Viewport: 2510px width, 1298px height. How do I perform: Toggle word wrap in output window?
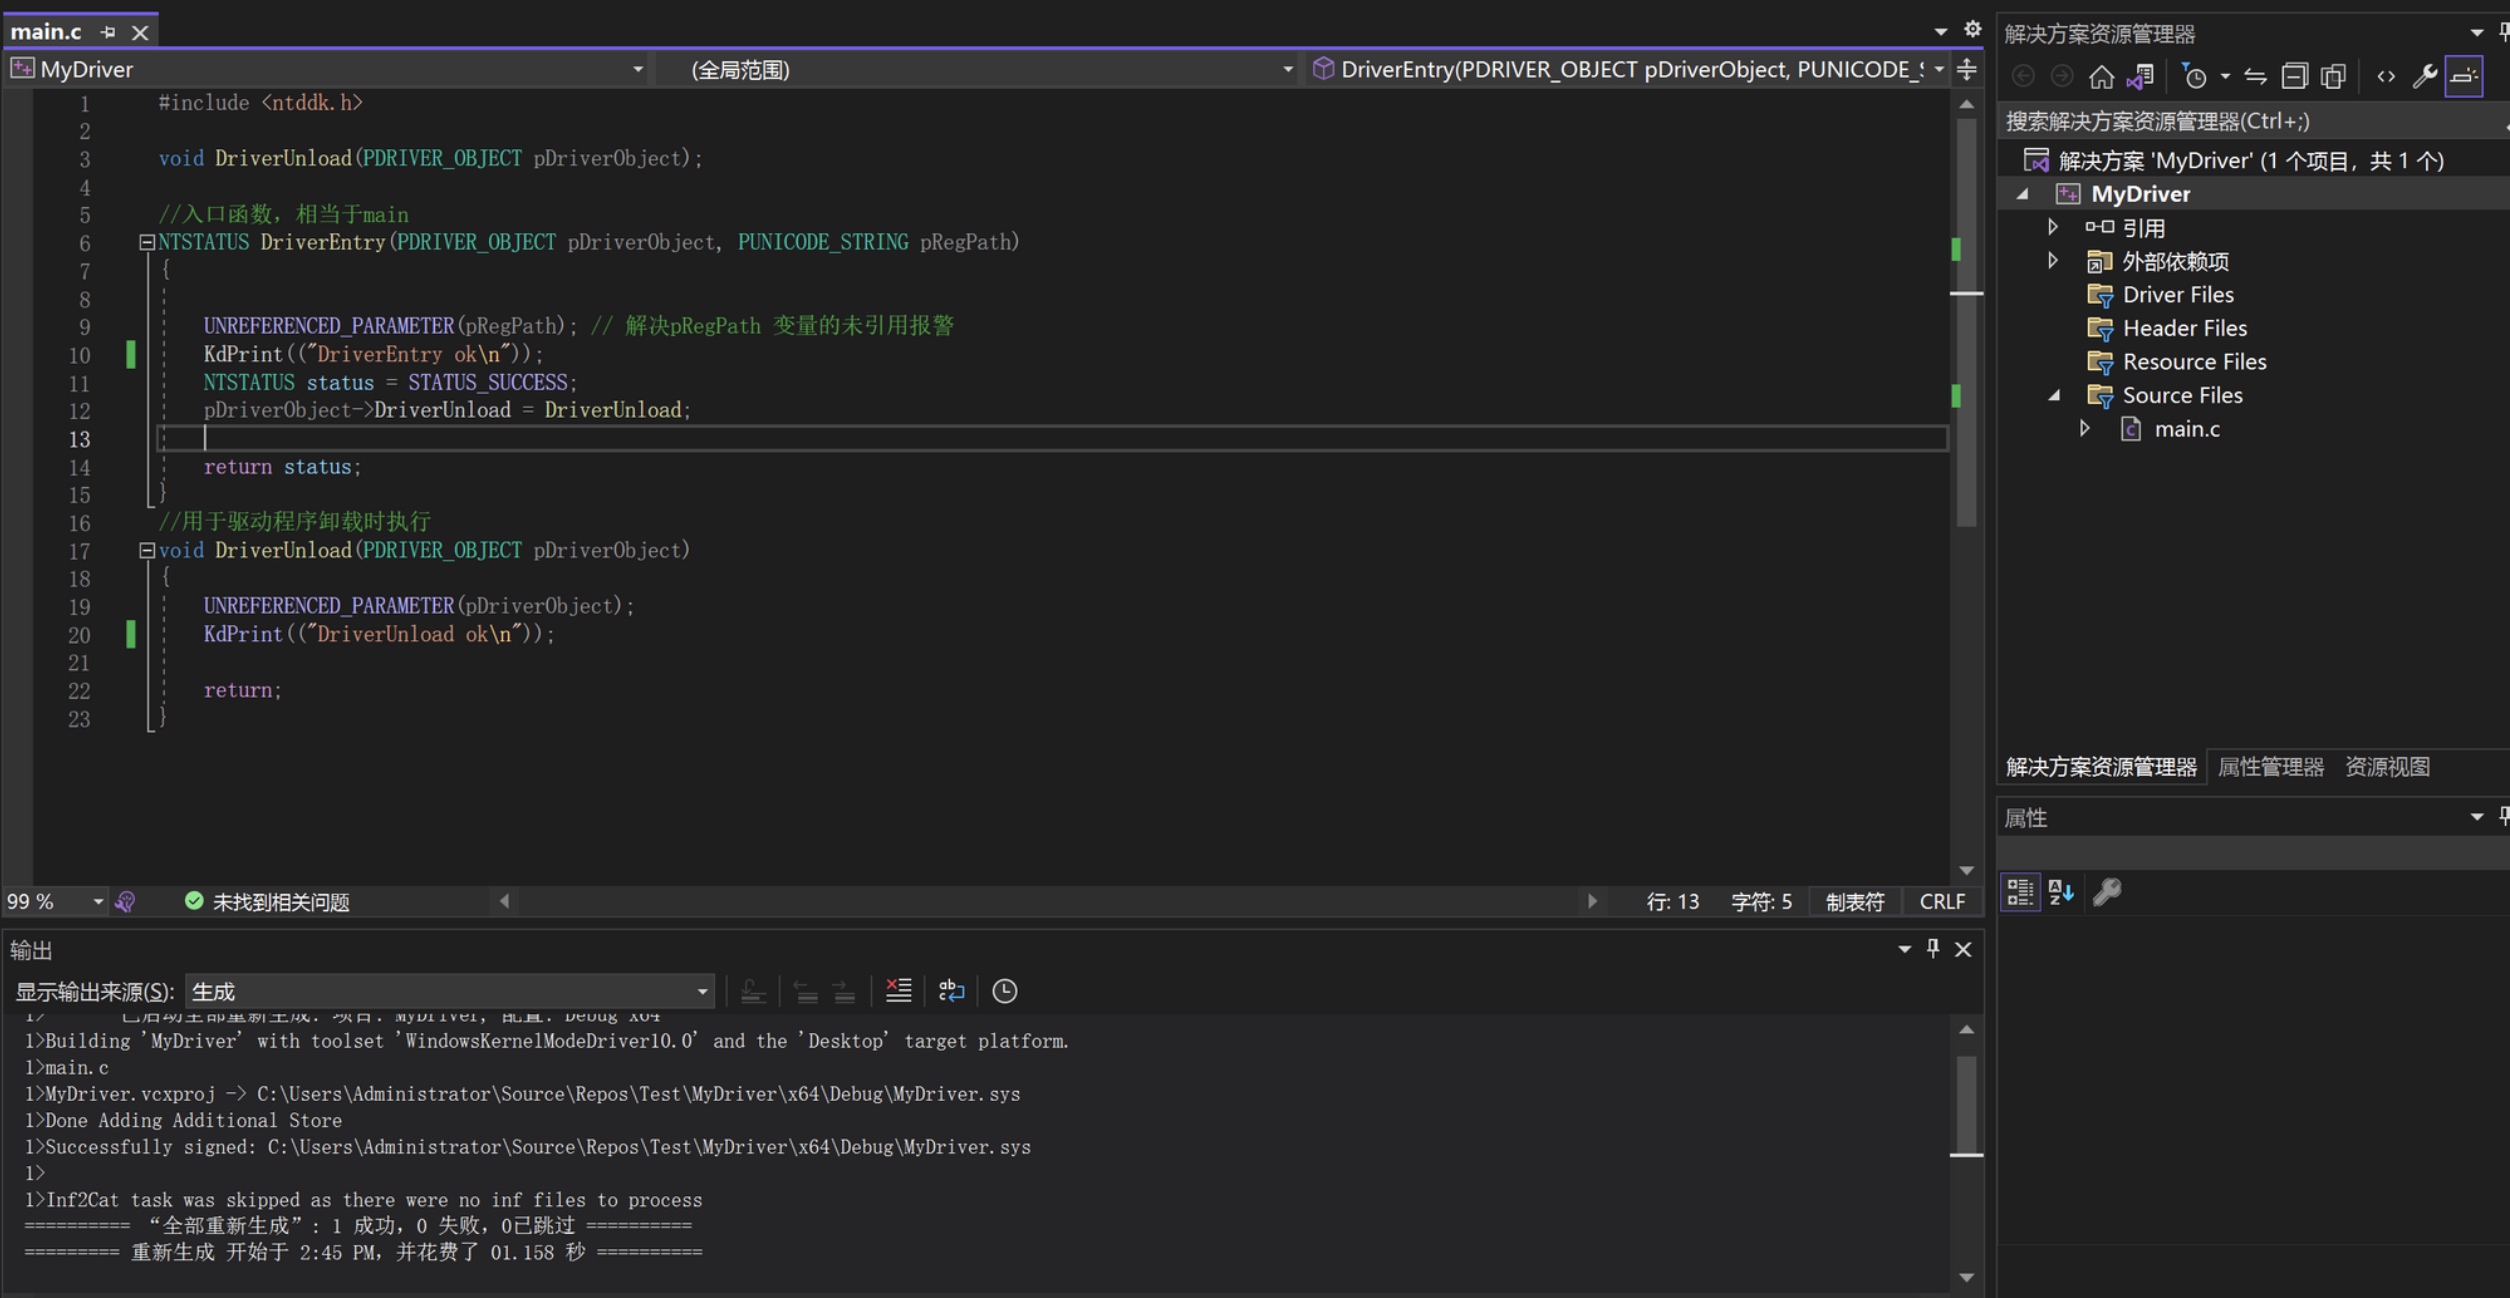point(951,991)
